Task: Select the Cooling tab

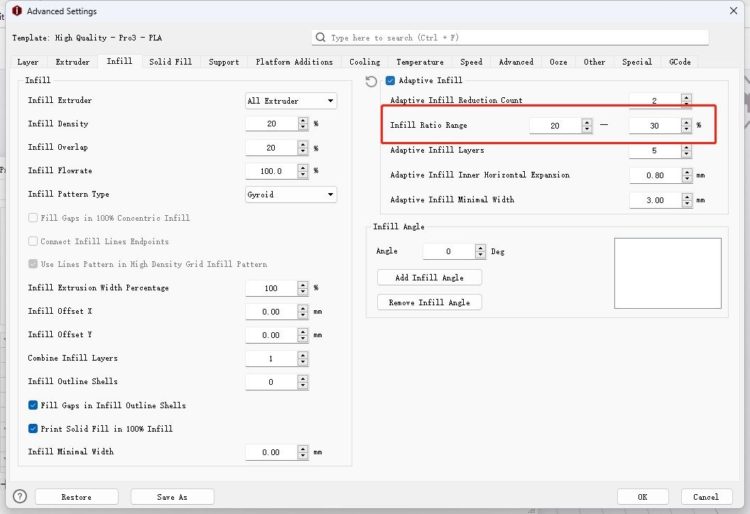Action: [x=364, y=62]
